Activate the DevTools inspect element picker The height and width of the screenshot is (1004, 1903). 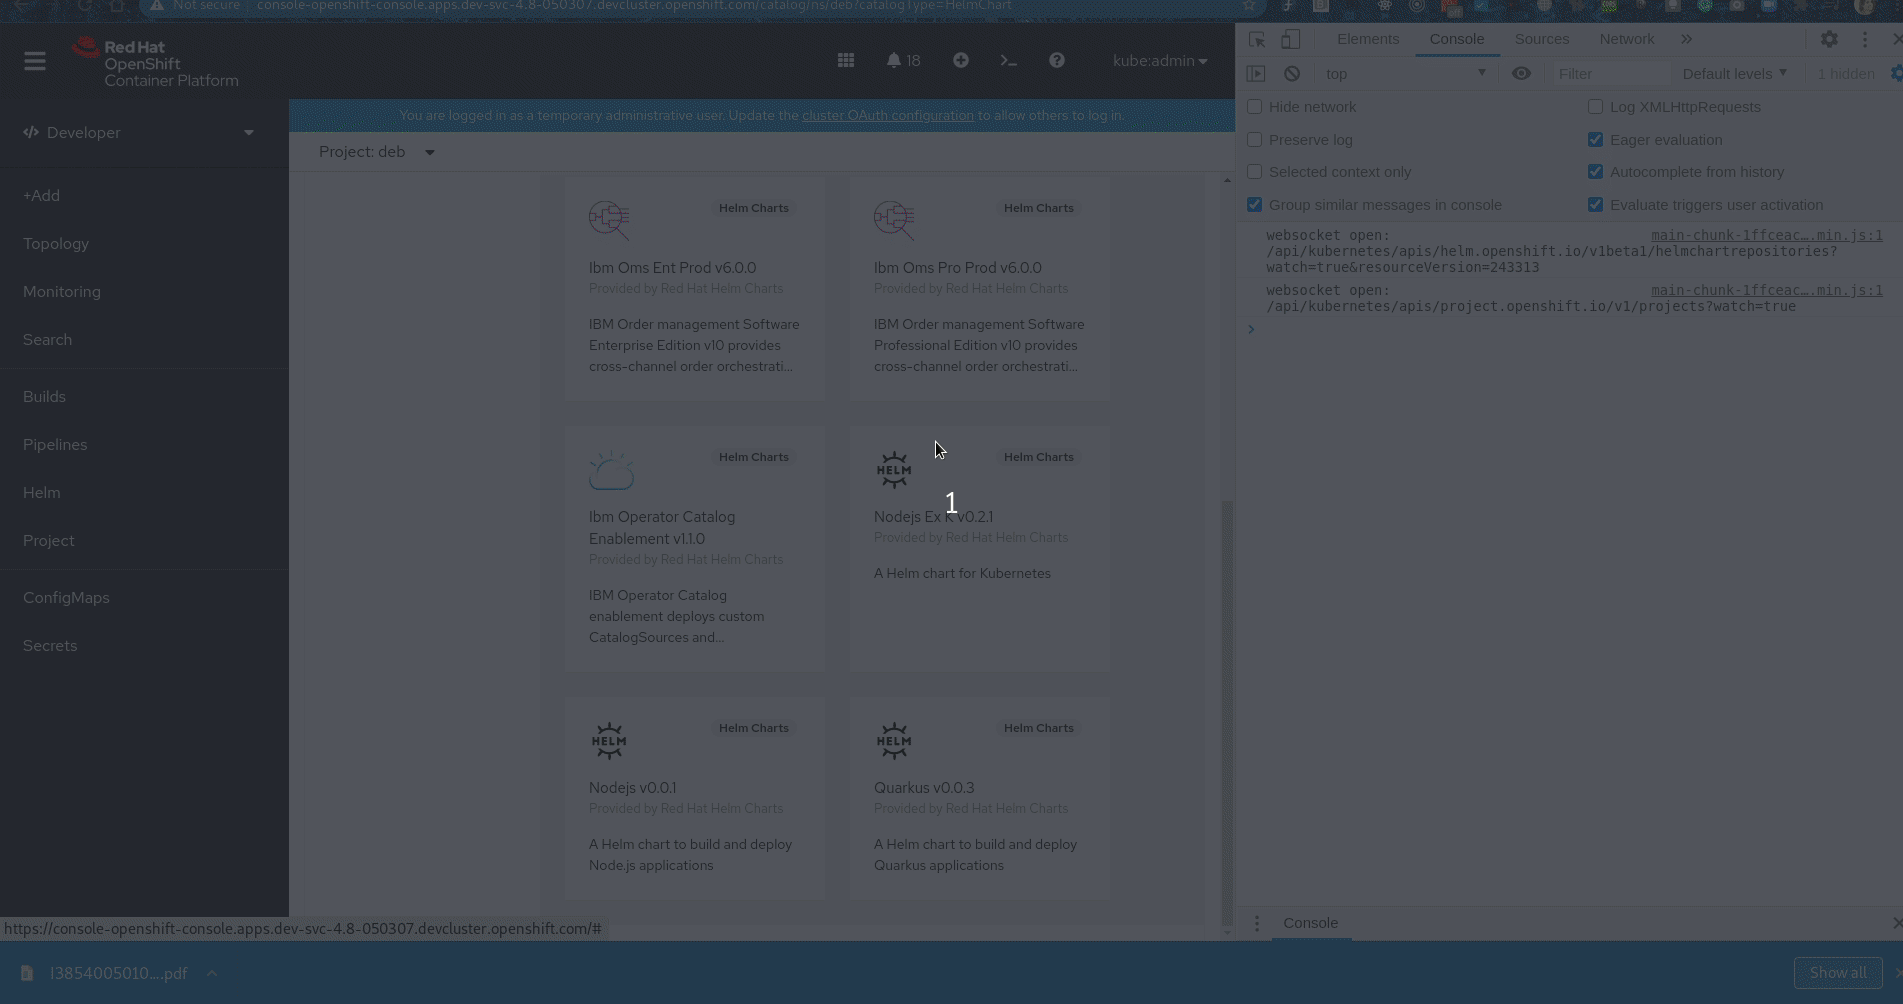coord(1257,39)
